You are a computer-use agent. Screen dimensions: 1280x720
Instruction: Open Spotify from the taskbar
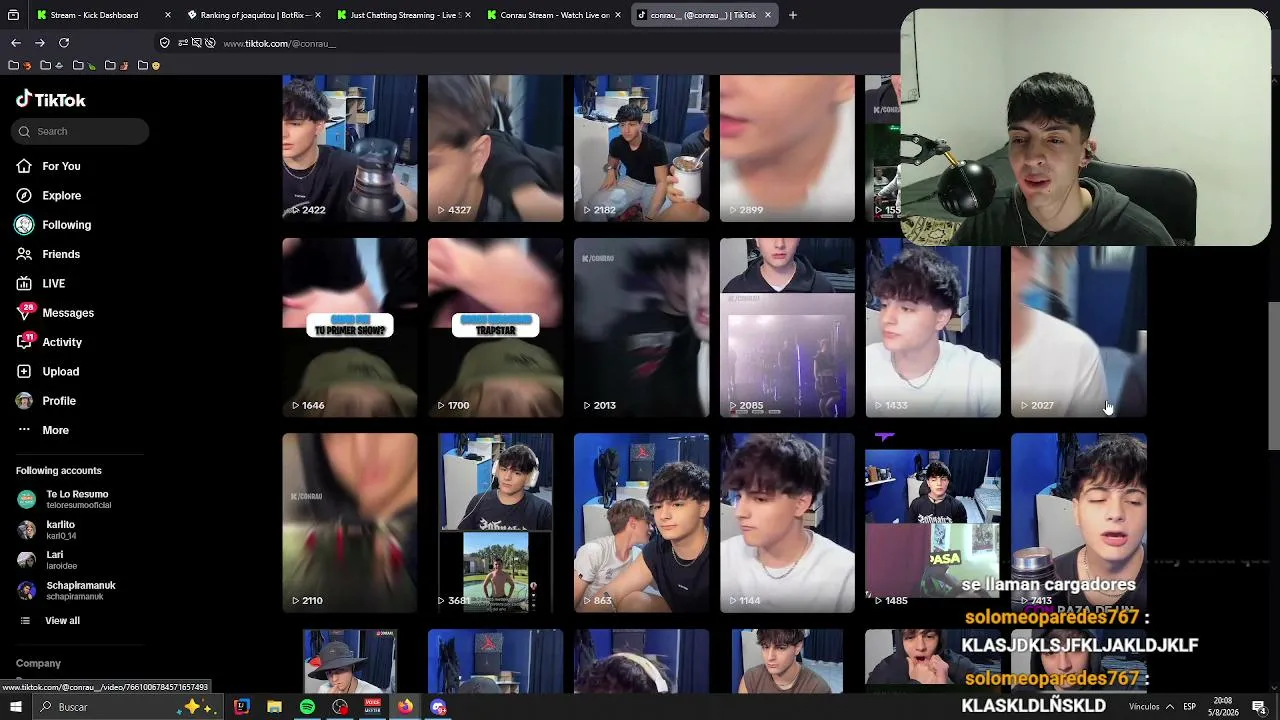point(307,707)
